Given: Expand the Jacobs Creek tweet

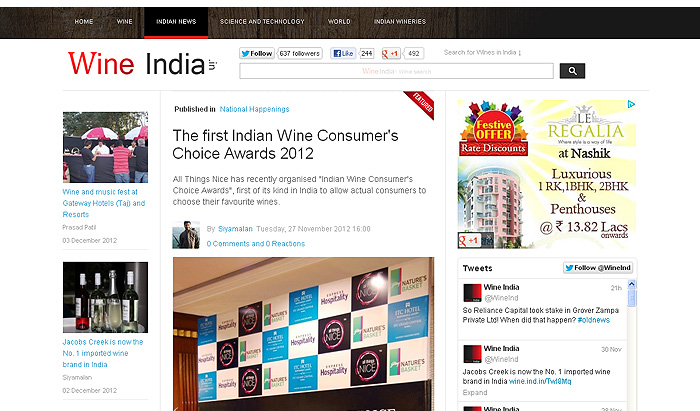Looking at the screenshot, I should 475,393.
